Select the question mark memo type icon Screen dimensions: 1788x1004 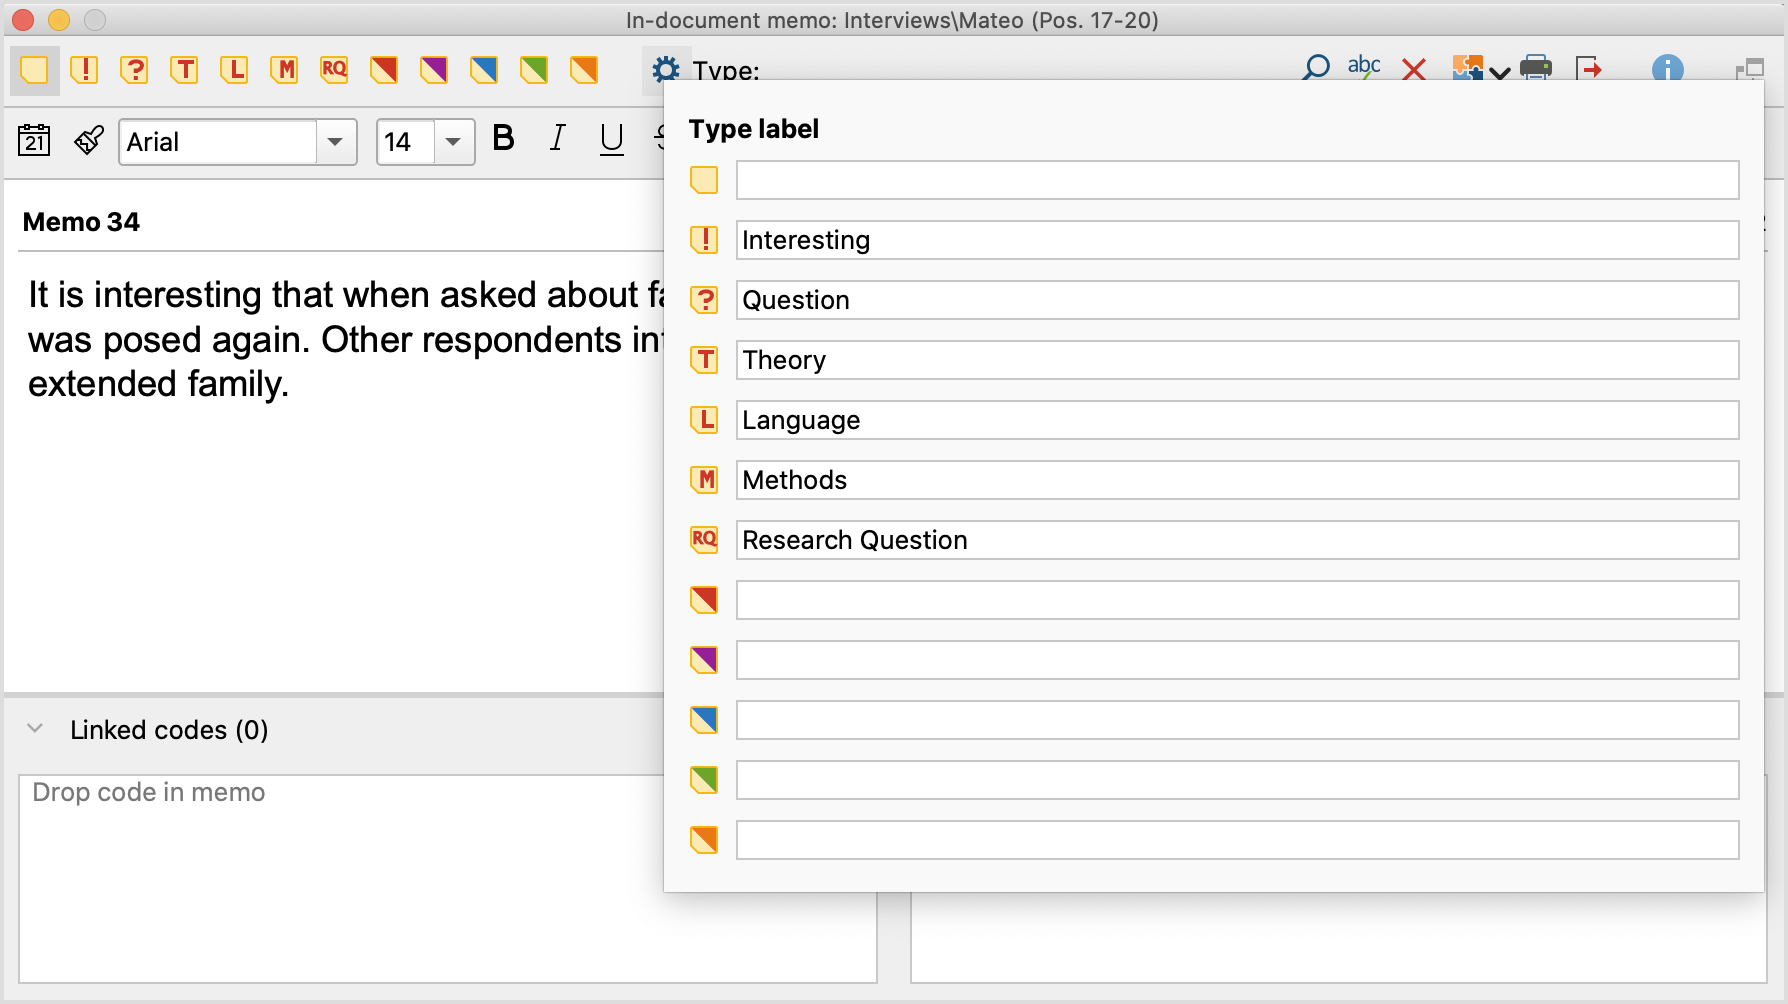coord(134,70)
